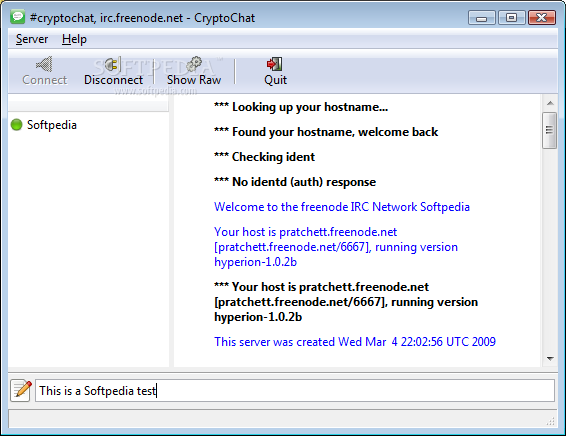Click the blue 'Your host is pratchett.freenode.net' message
566x436 pixels.
tap(336, 247)
